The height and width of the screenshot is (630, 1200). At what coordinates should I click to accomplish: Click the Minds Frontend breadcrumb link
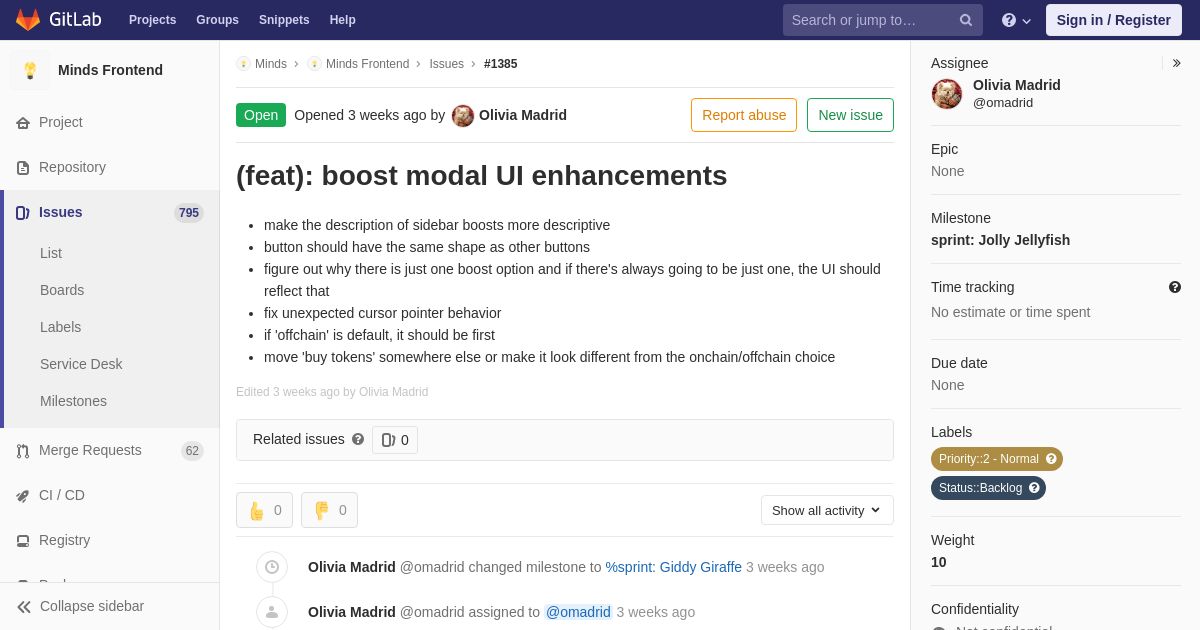[x=367, y=64]
